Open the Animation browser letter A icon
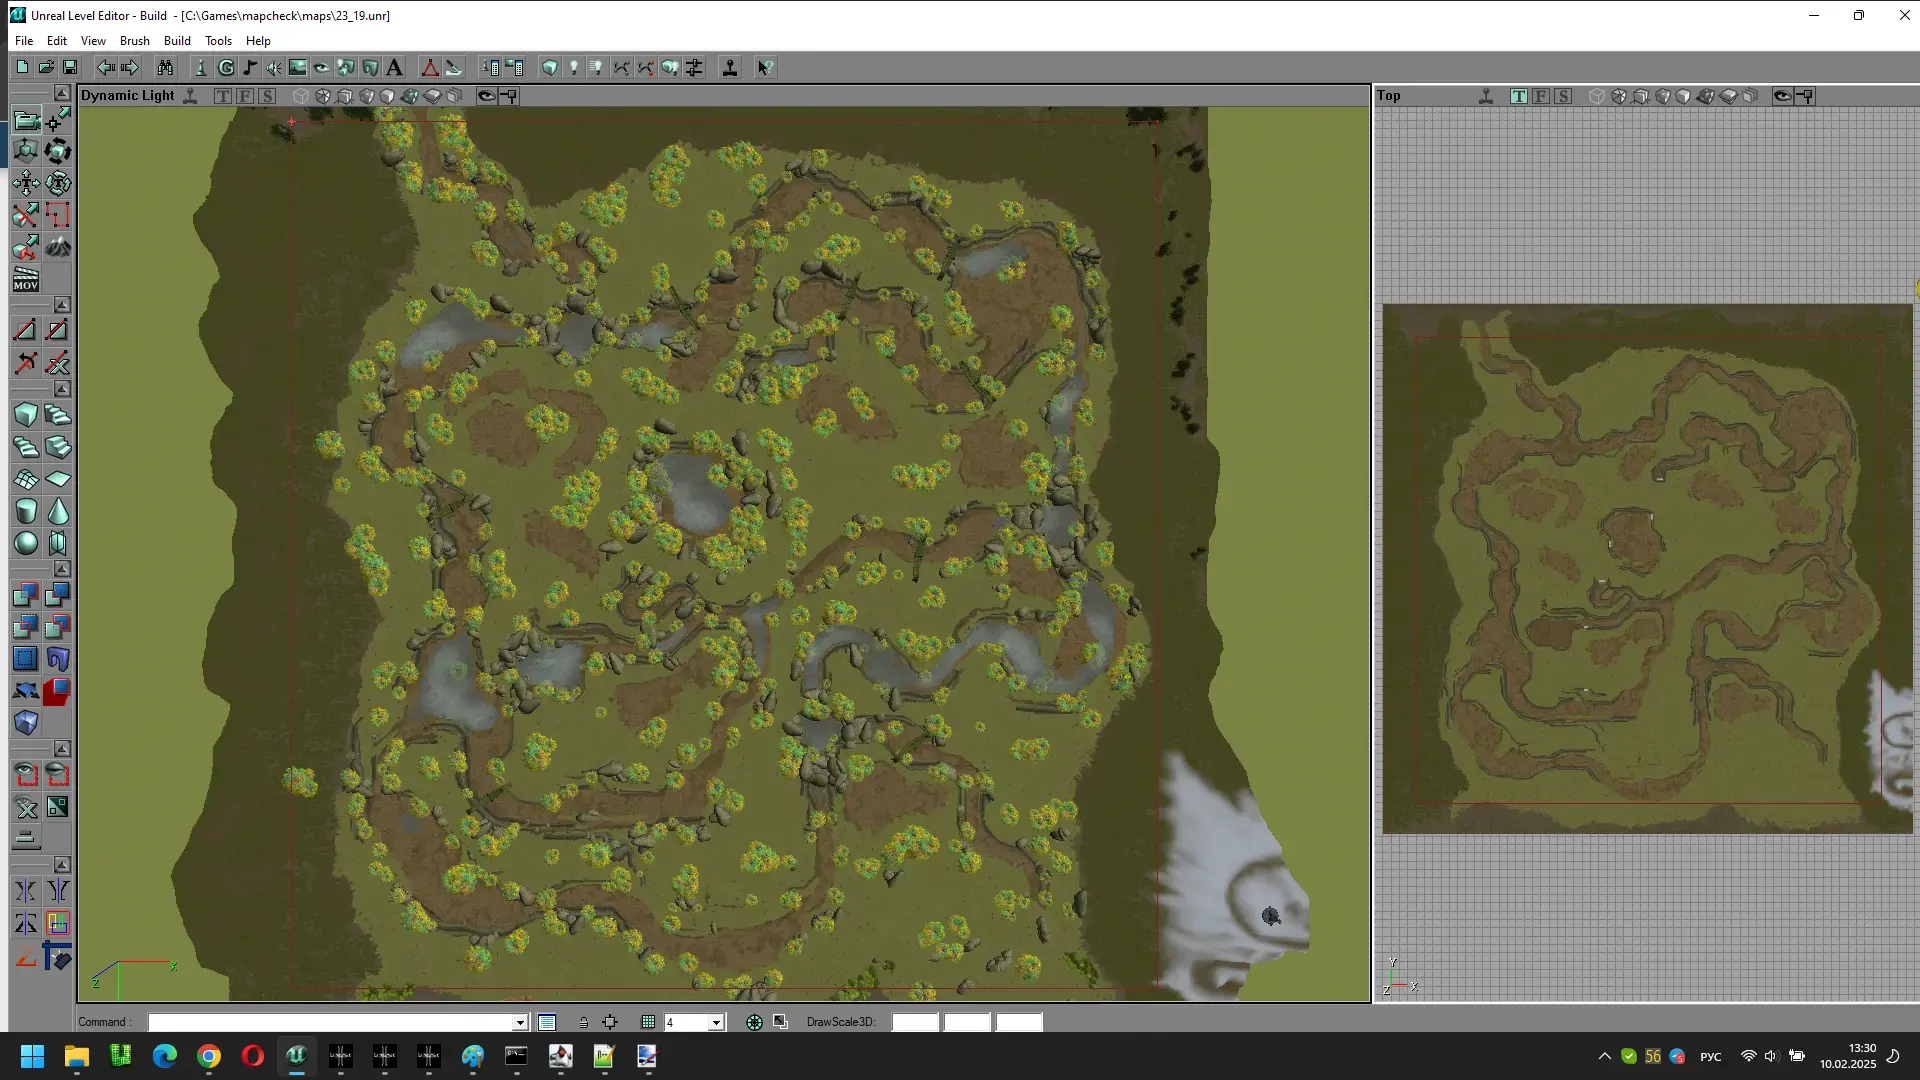 point(394,67)
